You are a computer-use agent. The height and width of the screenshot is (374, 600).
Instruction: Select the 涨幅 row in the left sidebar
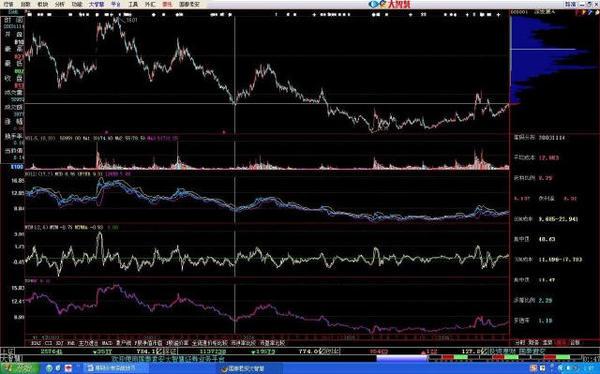coord(13,121)
